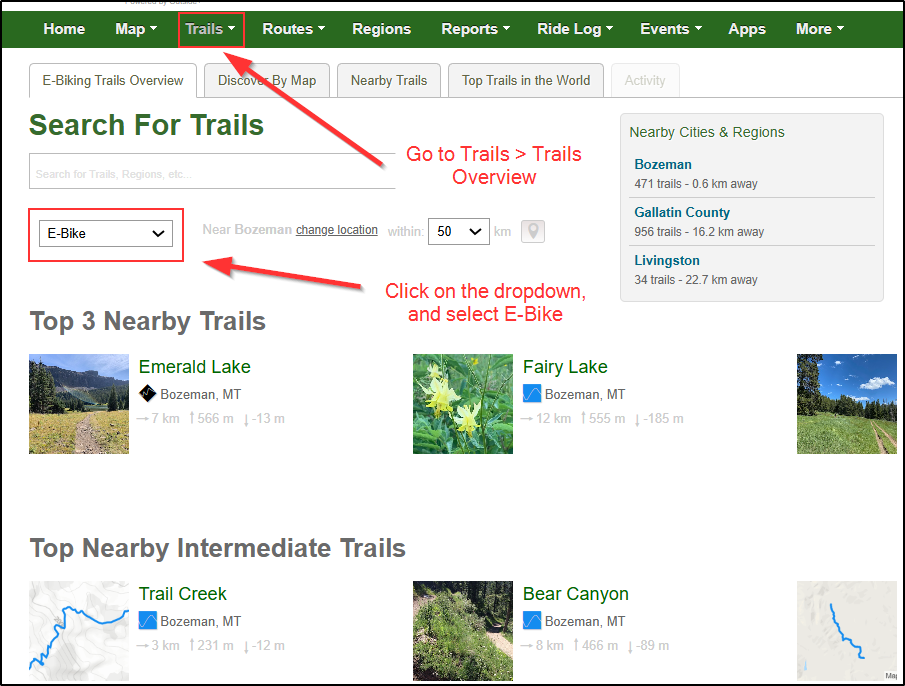Open the Activity tab
Image resolution: width=905 pixels, height=686 pixels.
click(645, 81)
